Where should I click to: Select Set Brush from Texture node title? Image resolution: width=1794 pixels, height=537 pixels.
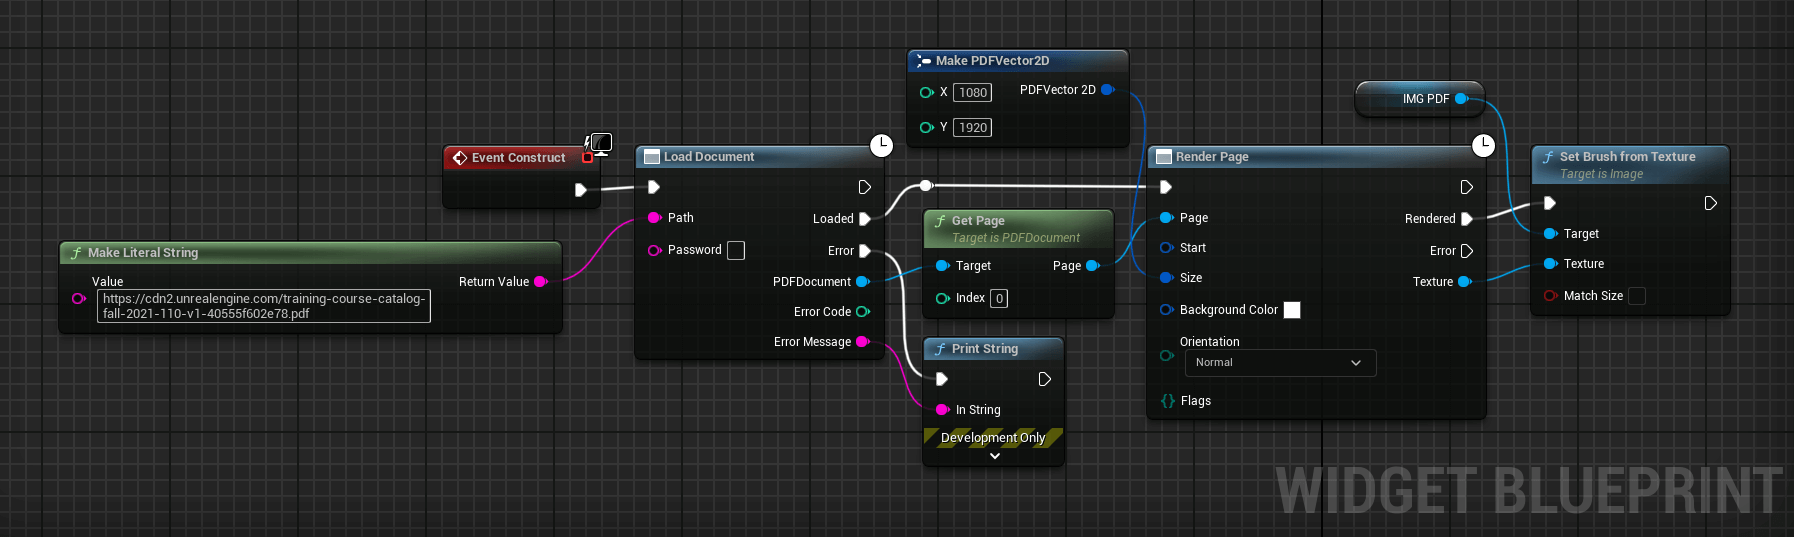tap(1627, 157)
